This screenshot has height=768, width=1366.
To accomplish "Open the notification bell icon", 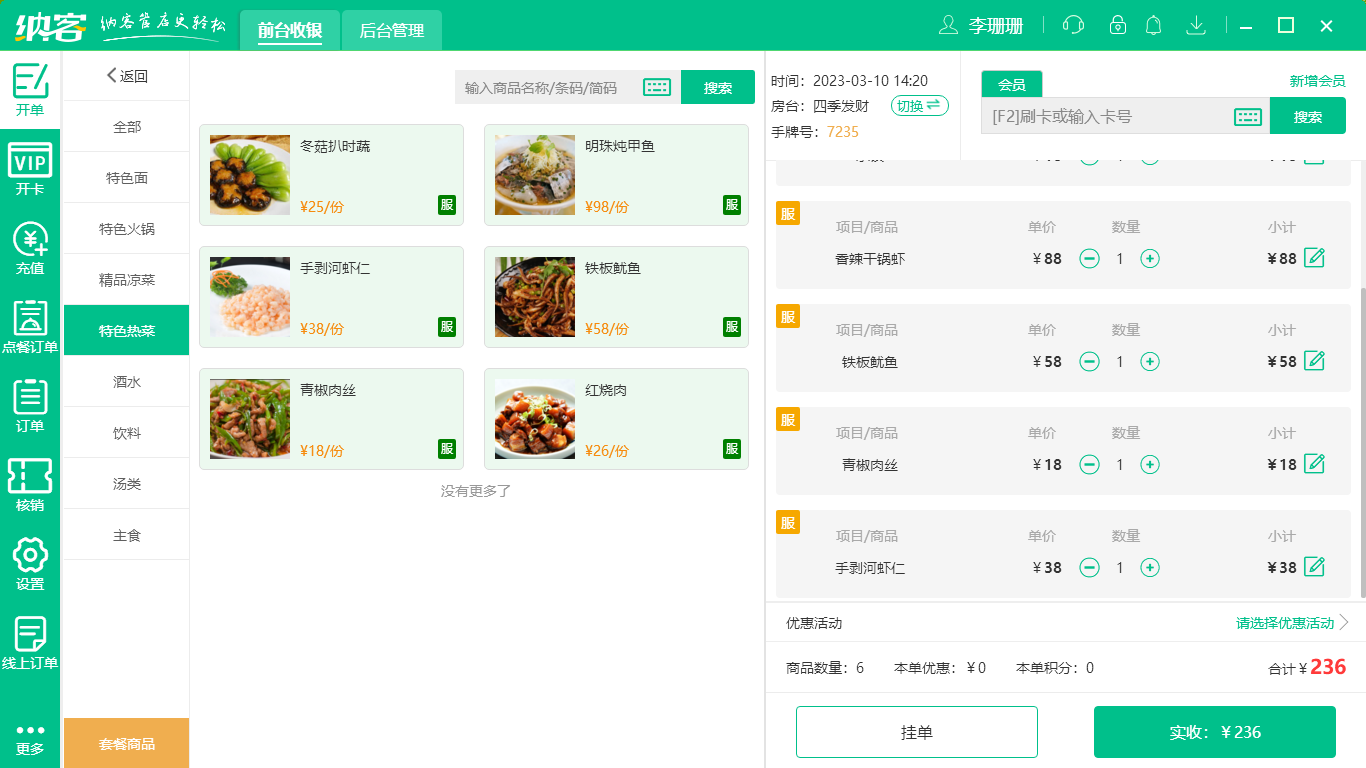I will pyautogui.click(x=1154, y=26).
